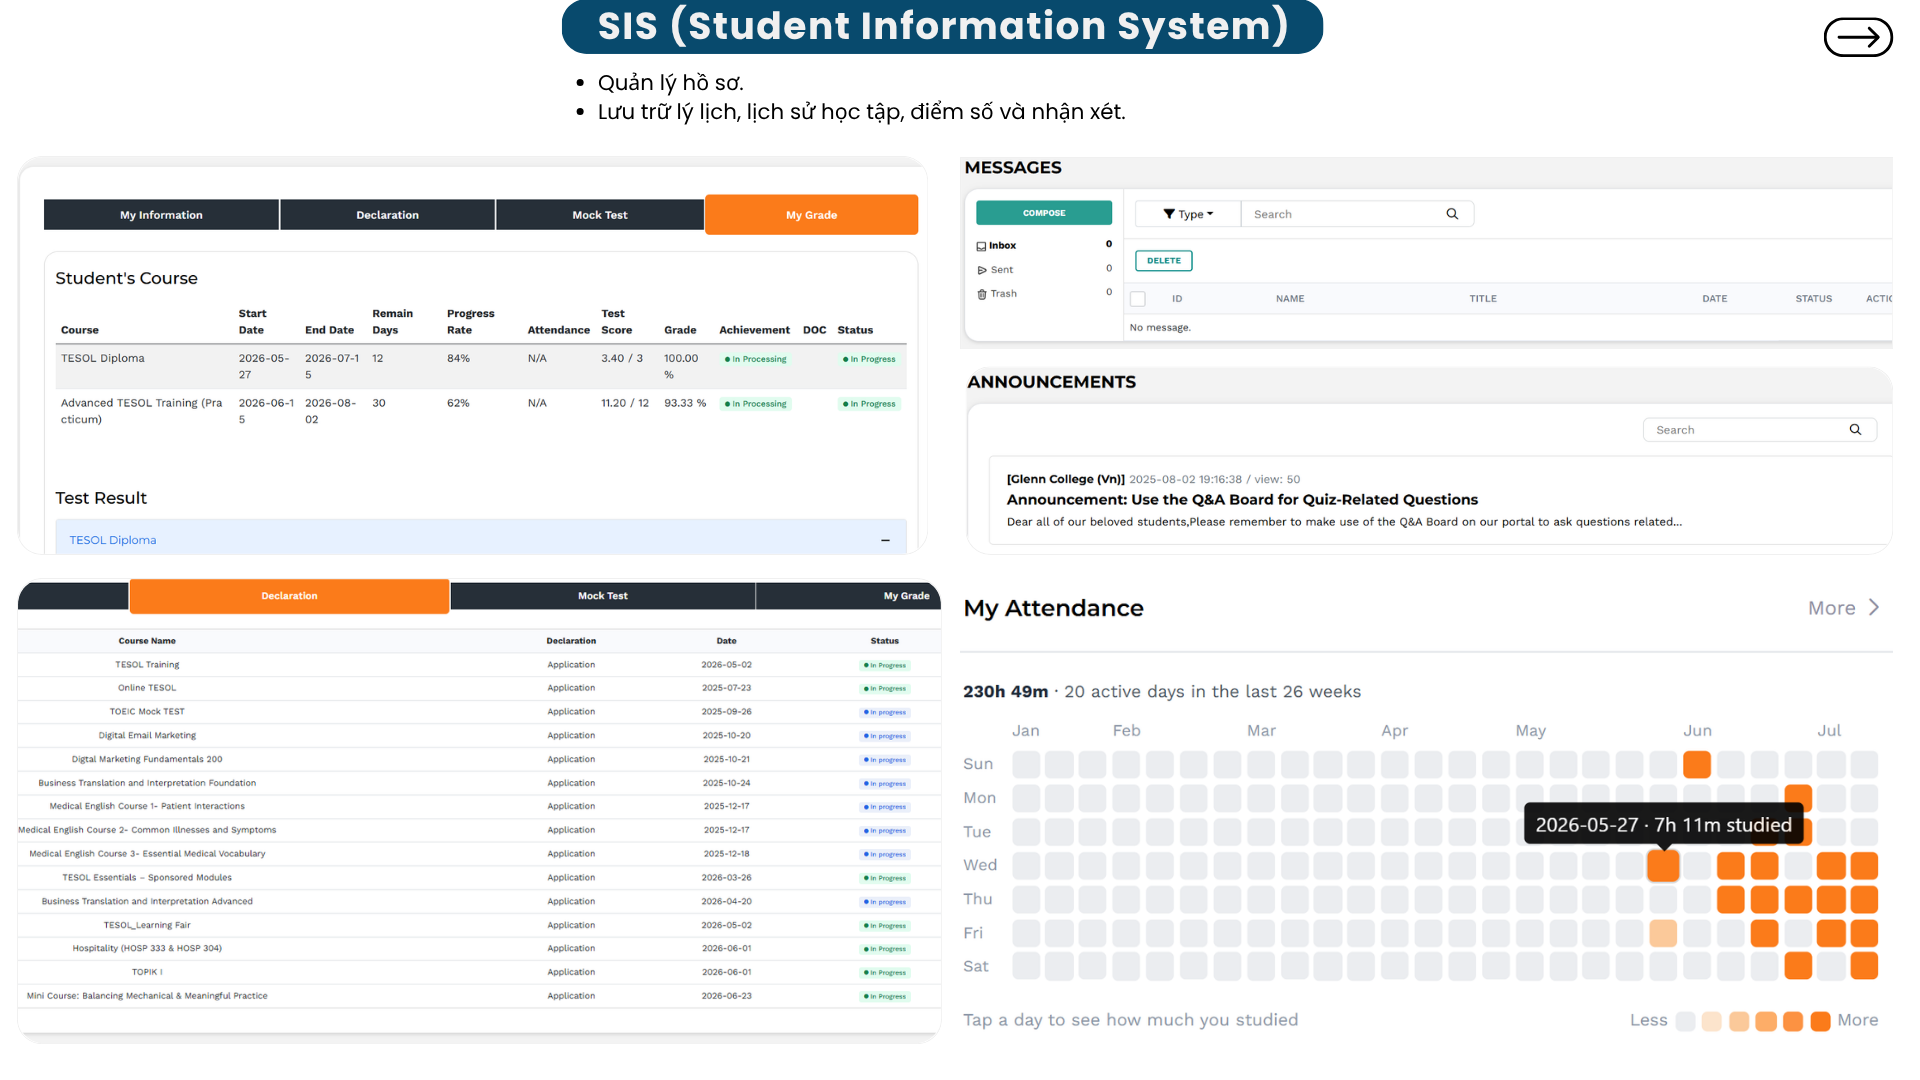Viewport: 1920px width, 1080px height.
Task: Open the Q&A Board announcement title
Action: pos(1242,500)
